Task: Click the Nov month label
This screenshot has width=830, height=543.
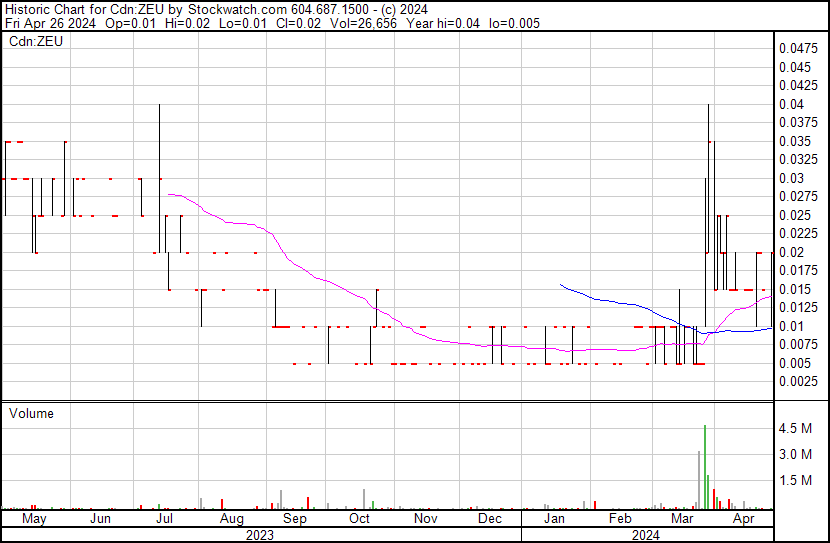Action: (426, 519)
